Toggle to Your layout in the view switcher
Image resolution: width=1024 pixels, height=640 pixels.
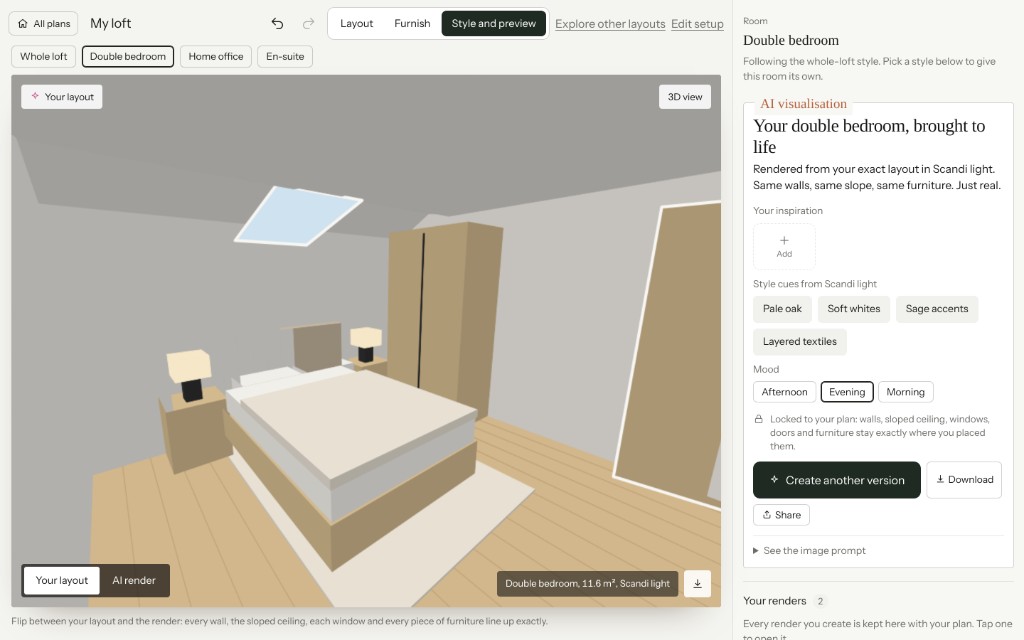click(x=61, y=580)
